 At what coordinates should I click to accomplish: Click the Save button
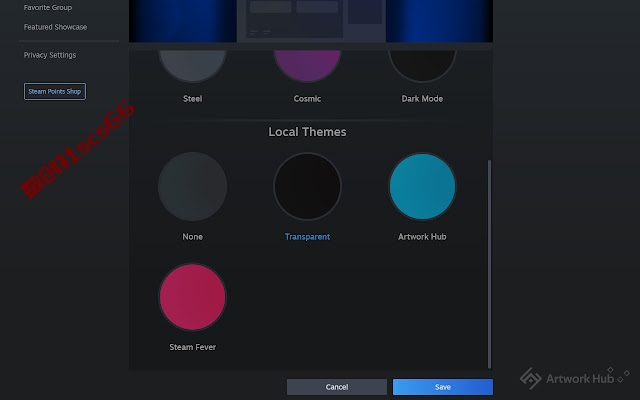(x=443, y=387)
